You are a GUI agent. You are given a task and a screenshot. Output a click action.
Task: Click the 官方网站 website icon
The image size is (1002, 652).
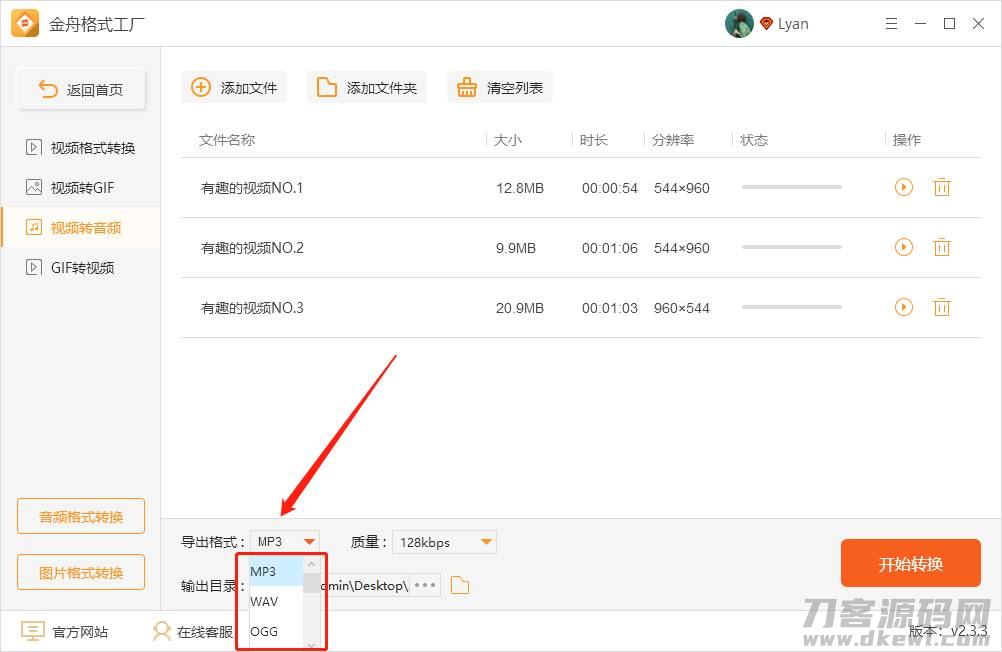tap(31, 631)
